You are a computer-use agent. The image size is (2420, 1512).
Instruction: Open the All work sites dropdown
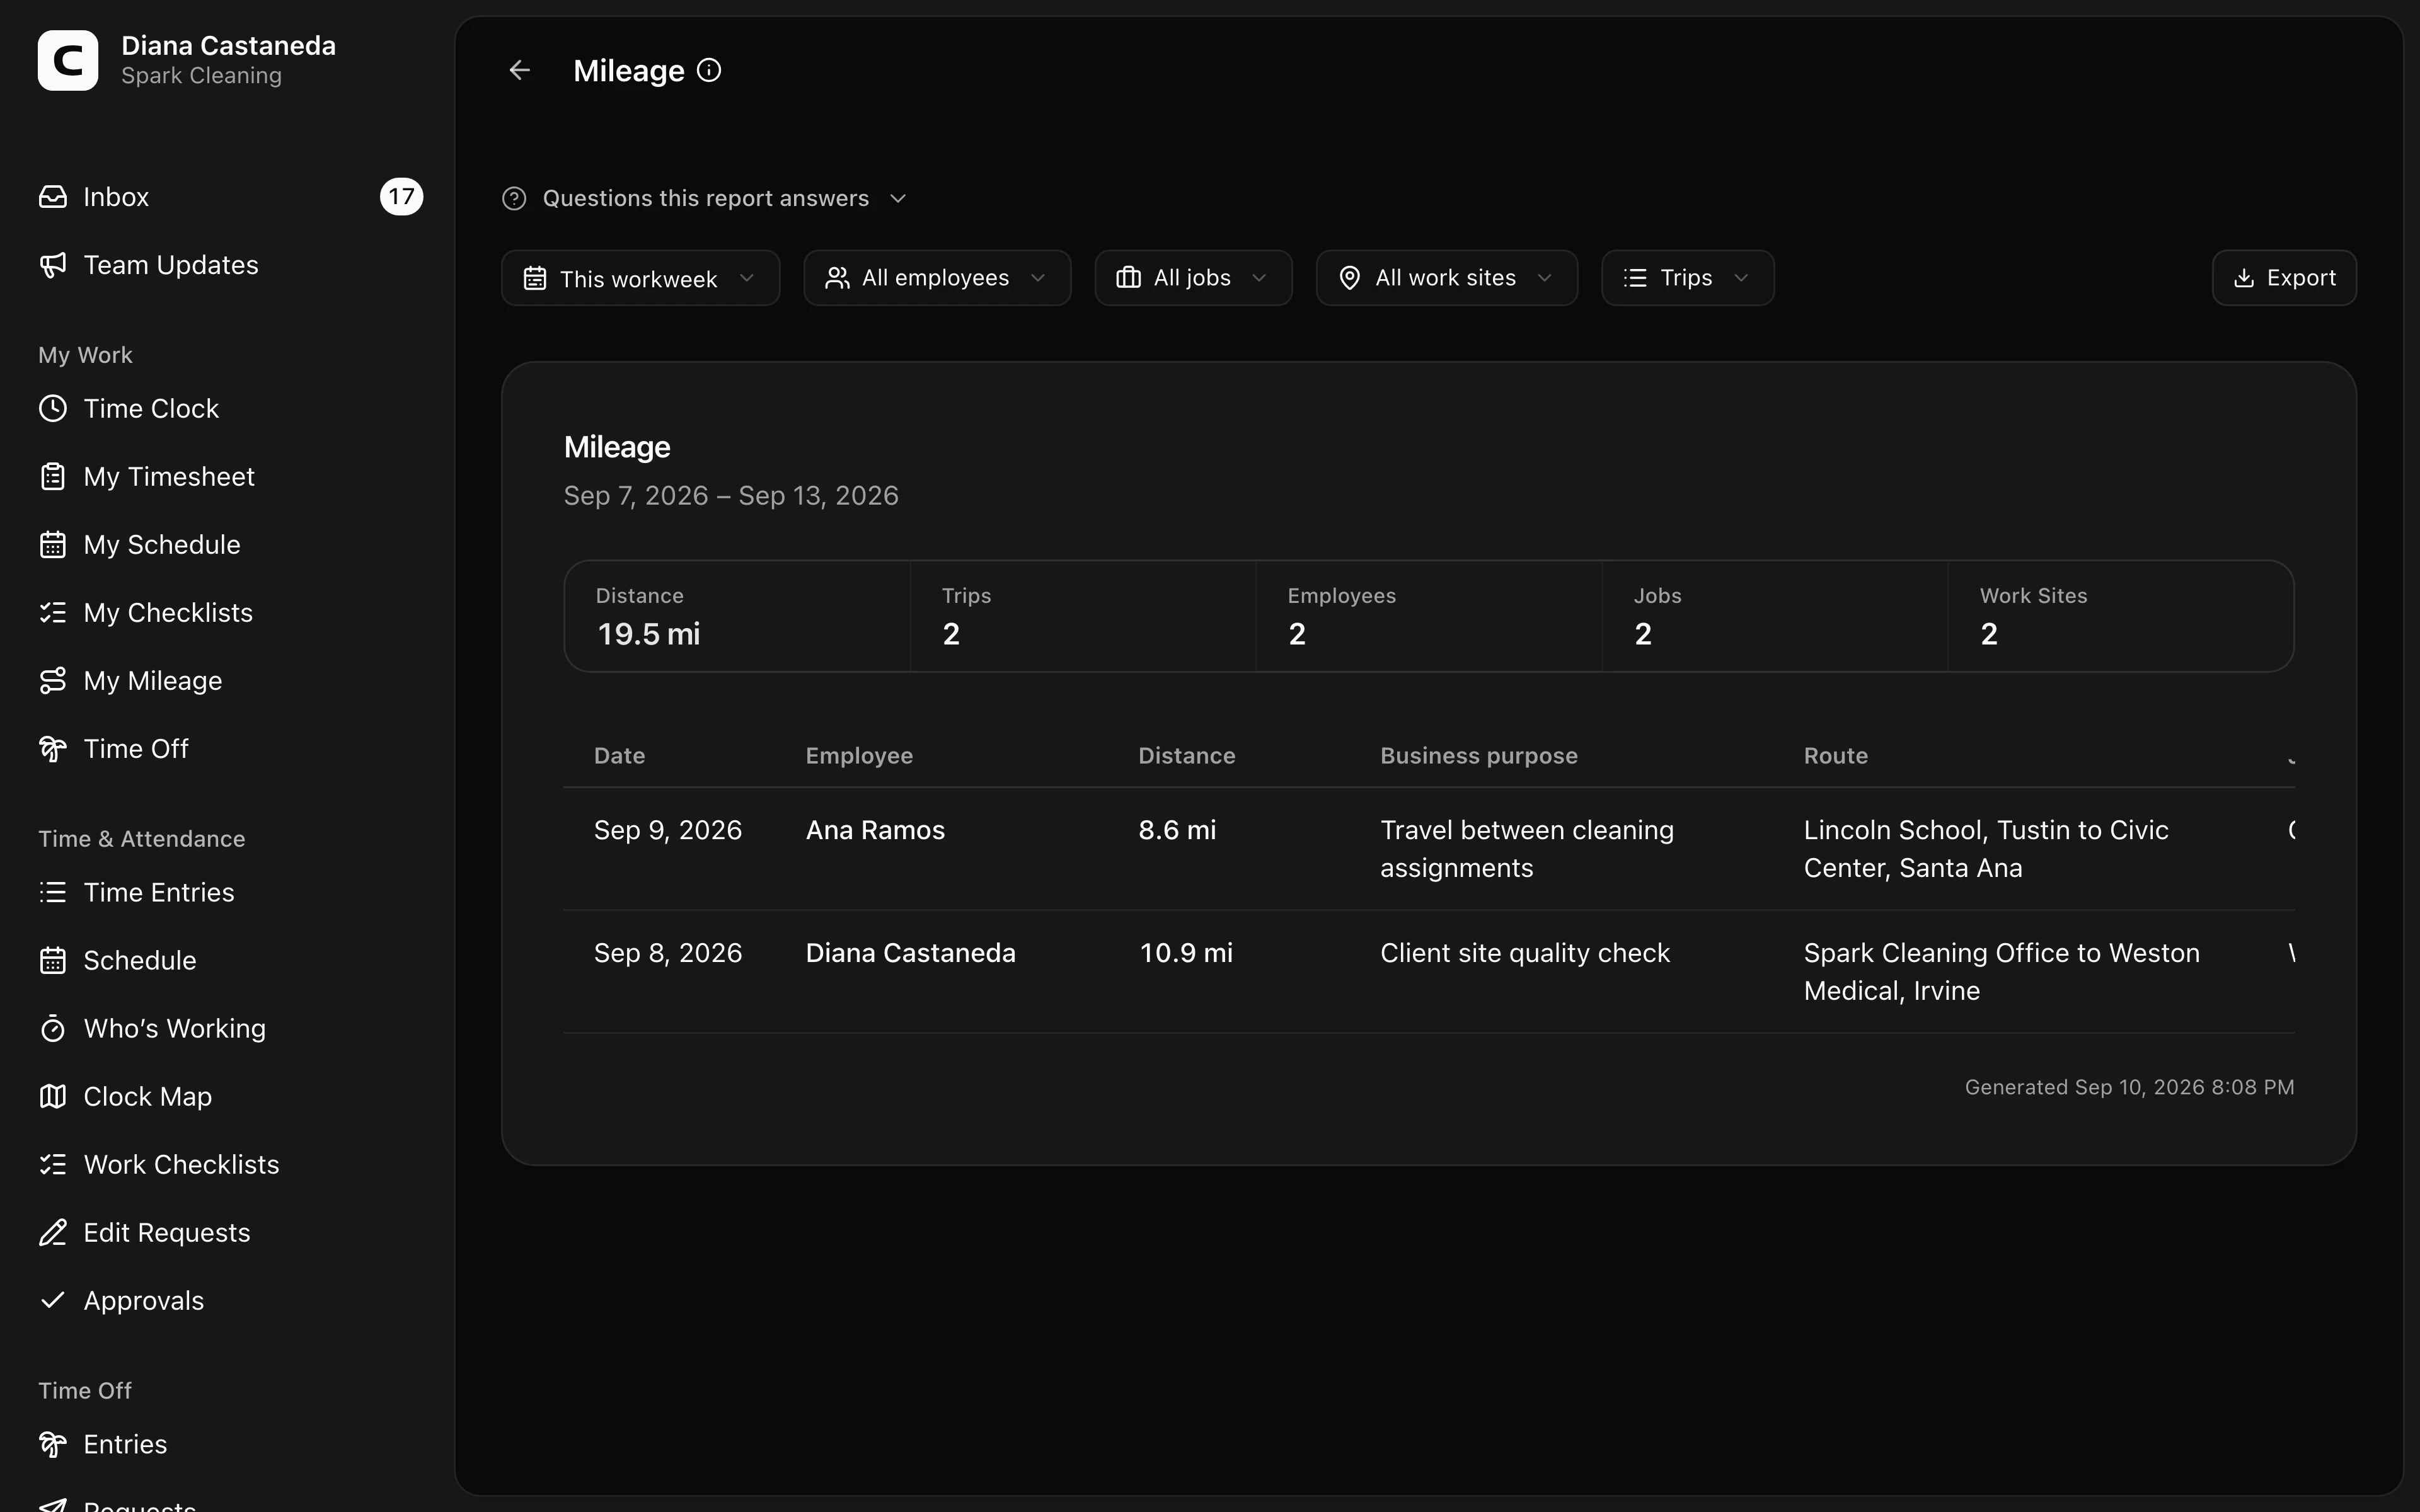tap(1447, 278)
